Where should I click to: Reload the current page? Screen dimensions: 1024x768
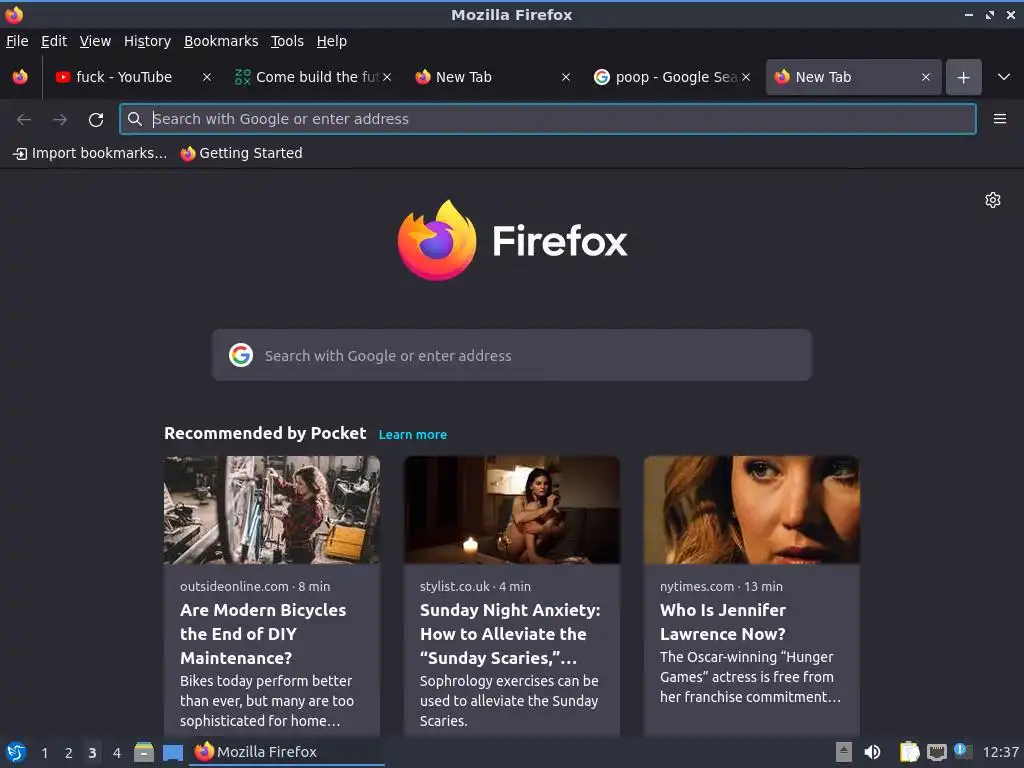(x=96, y=120)
